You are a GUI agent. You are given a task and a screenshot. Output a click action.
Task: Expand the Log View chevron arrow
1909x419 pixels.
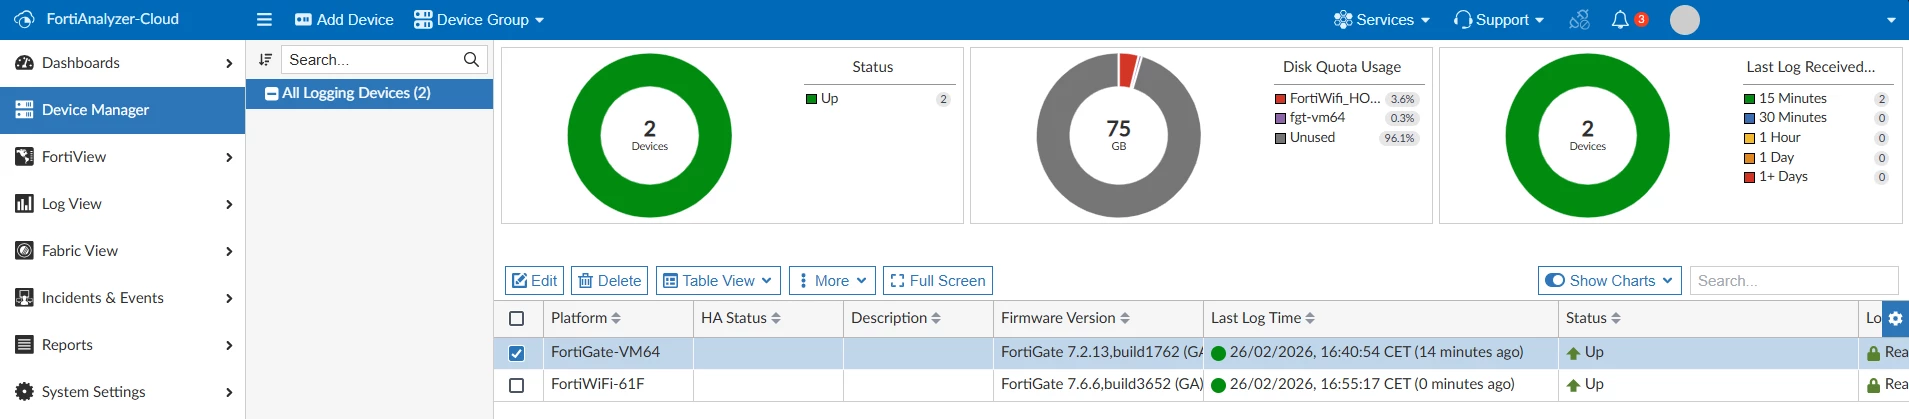click(x=229, y=204)
